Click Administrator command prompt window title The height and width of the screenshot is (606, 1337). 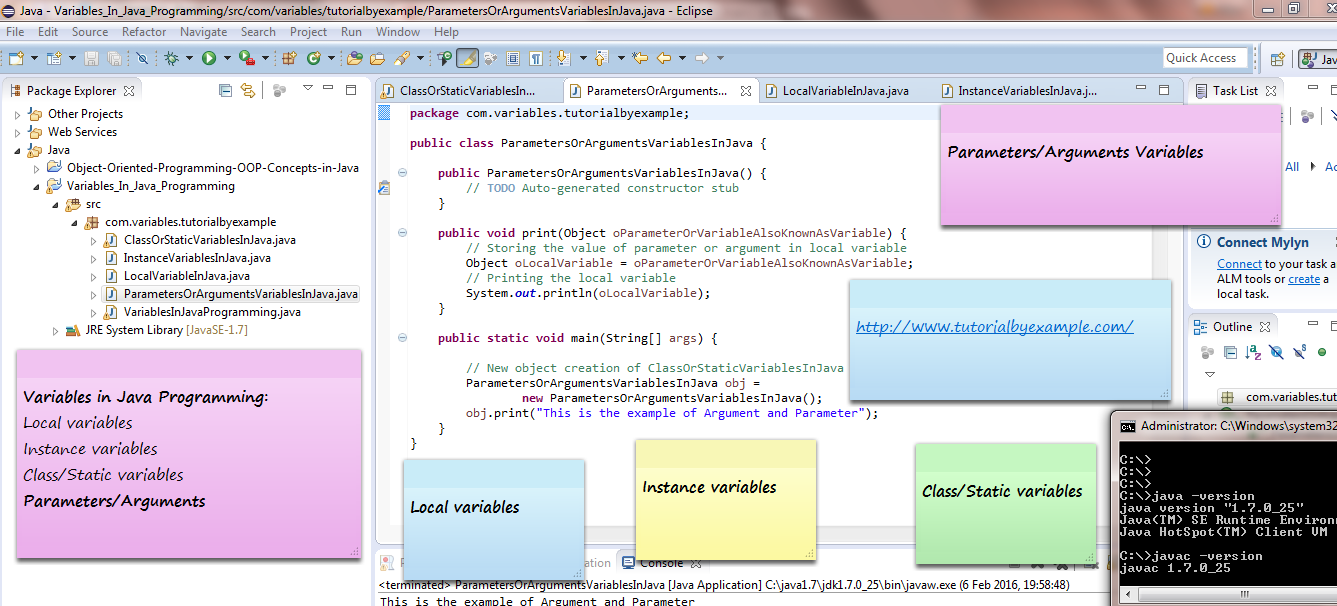tap(1238, 425)
